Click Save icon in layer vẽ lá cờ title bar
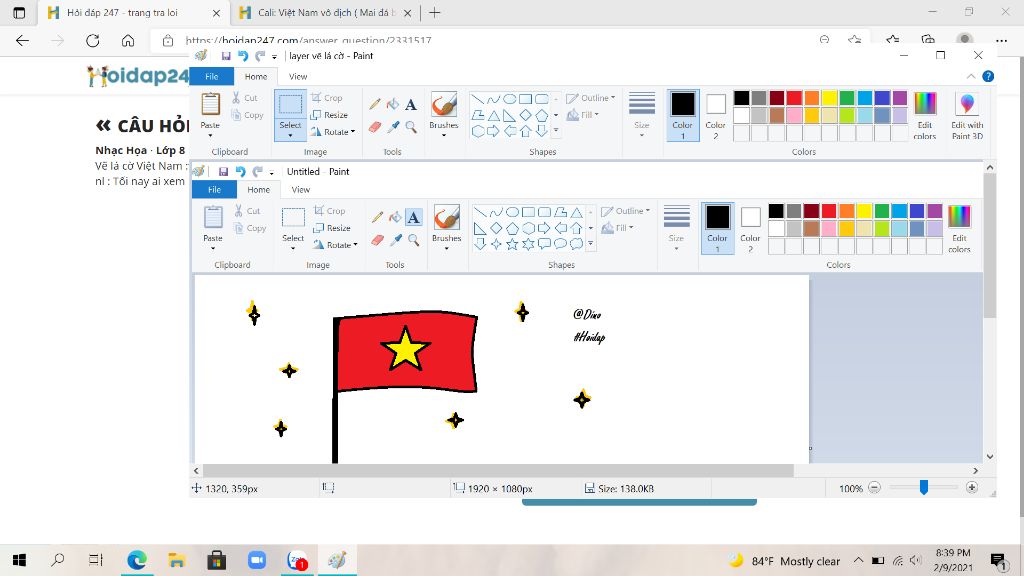This screenshot has height=576, width=1024. (x=225, y=56)
